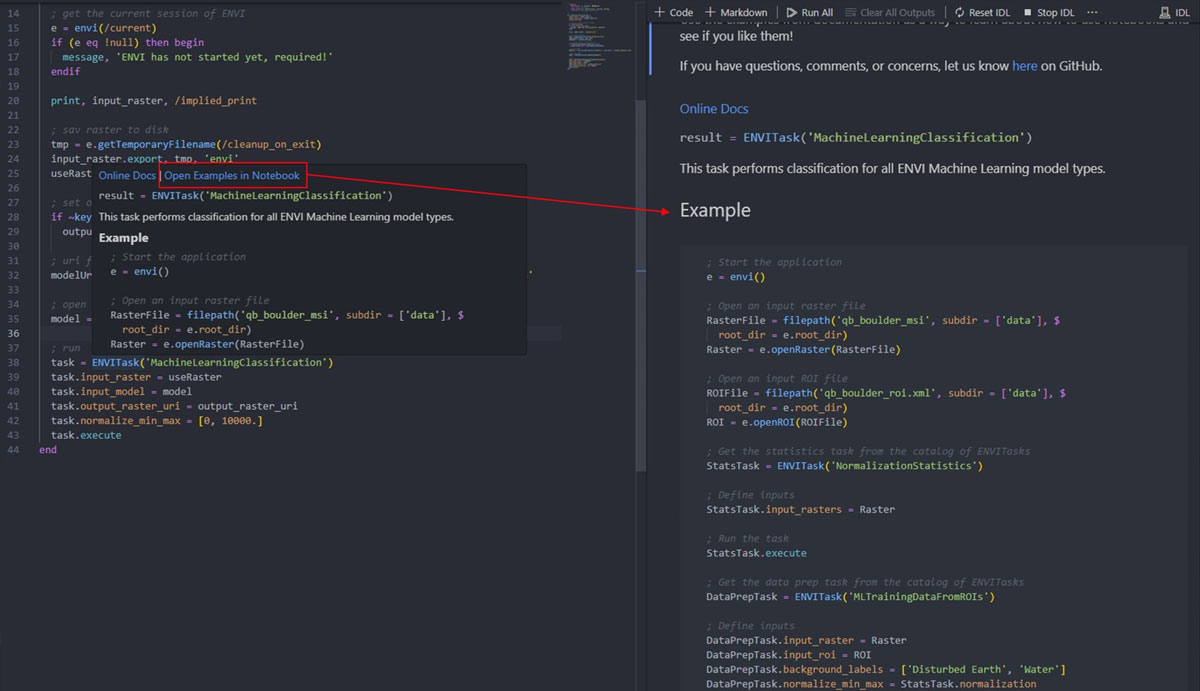Click the ENVITask result line in hover popup

[245, 196]
